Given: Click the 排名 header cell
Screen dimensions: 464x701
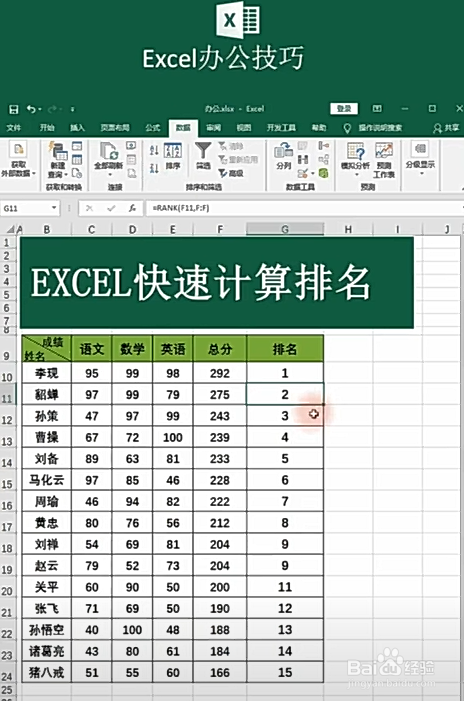Looking at the screenshot, I should (x=285, y=349).
